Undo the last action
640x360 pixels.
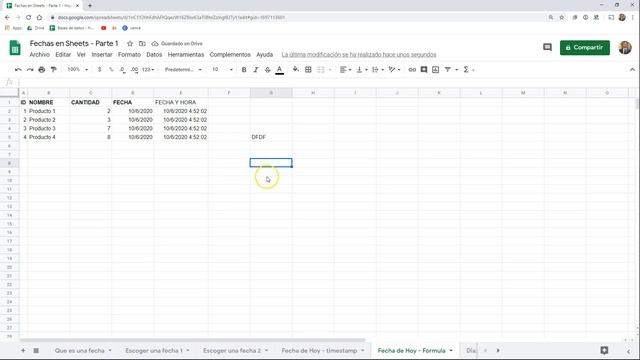click(x=18, y=70)
